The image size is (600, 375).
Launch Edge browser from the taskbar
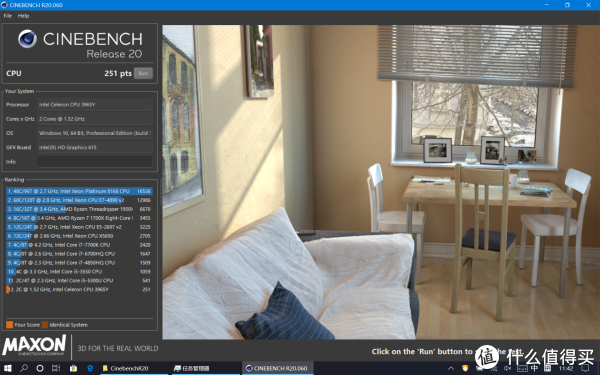90,368
